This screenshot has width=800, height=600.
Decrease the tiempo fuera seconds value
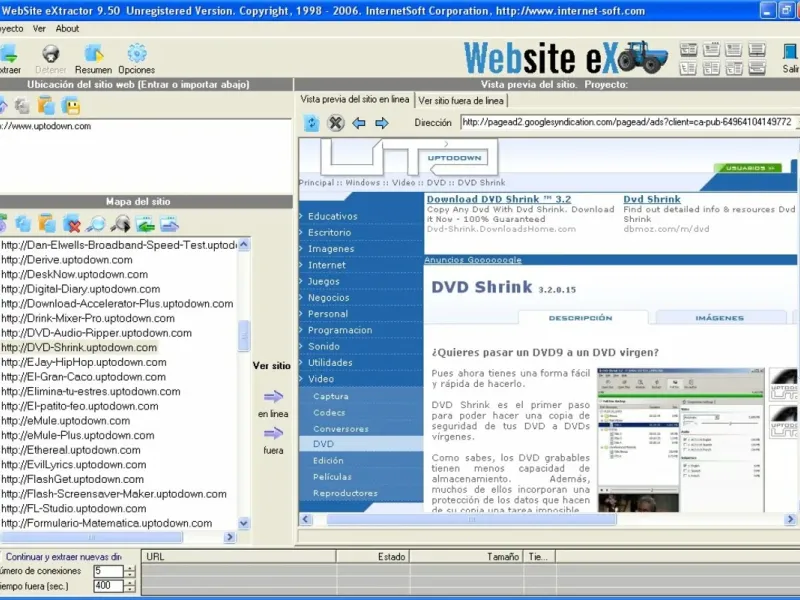[x=130, y=589]
